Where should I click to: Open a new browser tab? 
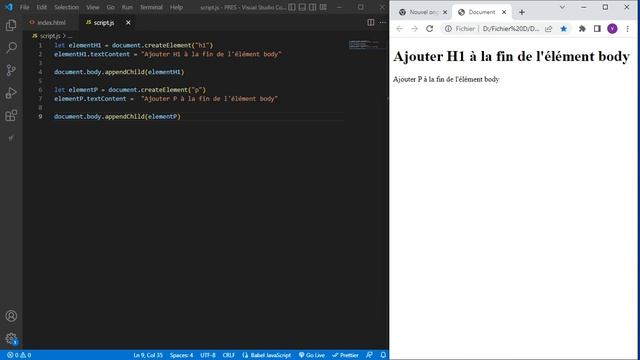(x=522, y=12)
